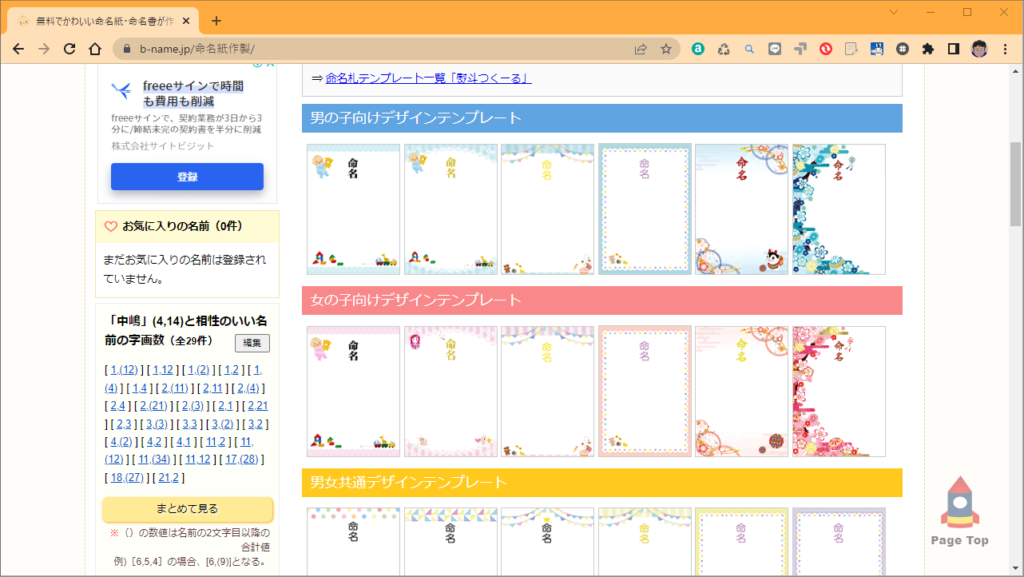
Task: Go to the browser home page
Action: pos(95,49)
